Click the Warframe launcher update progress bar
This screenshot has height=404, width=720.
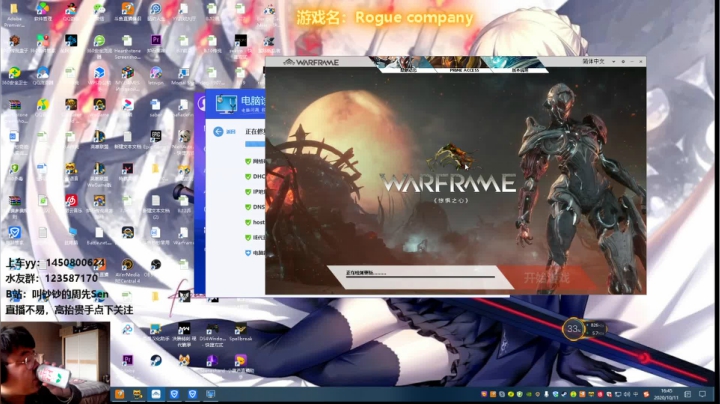[x=420, y=277]
